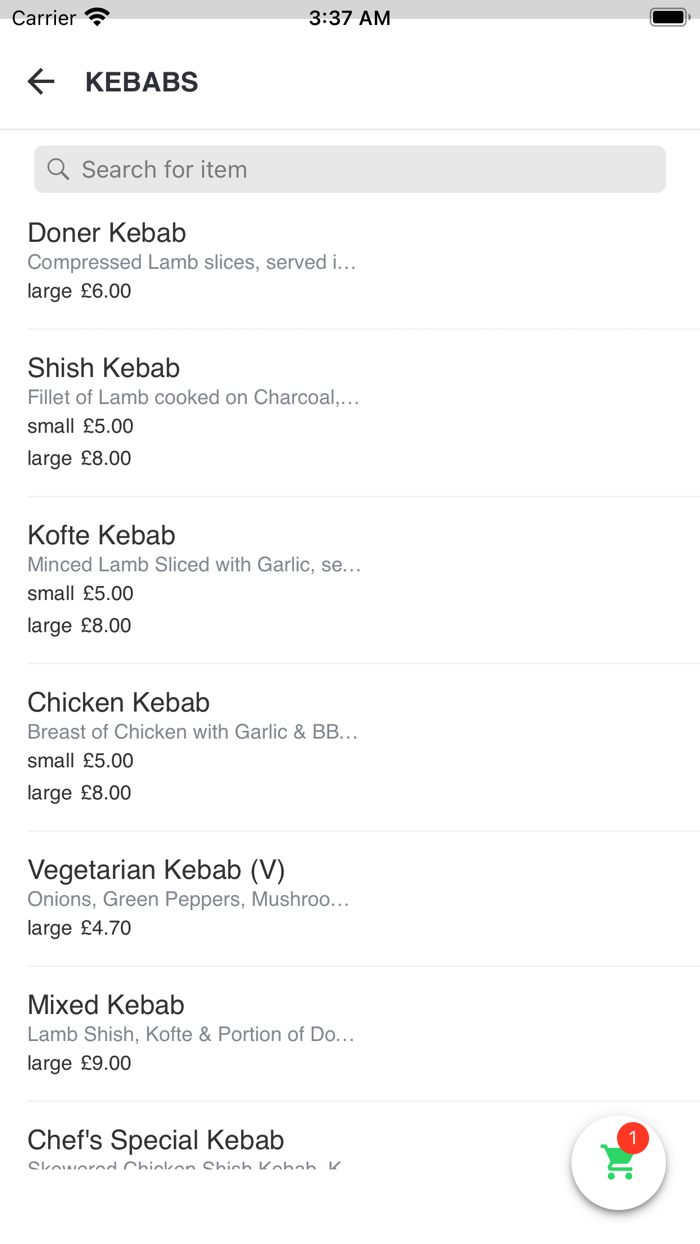Image resolution: width=700 pixels, height=1244 pixels.
Task: Select Chef's Special Kebab
Action: tap(156, 1140)
